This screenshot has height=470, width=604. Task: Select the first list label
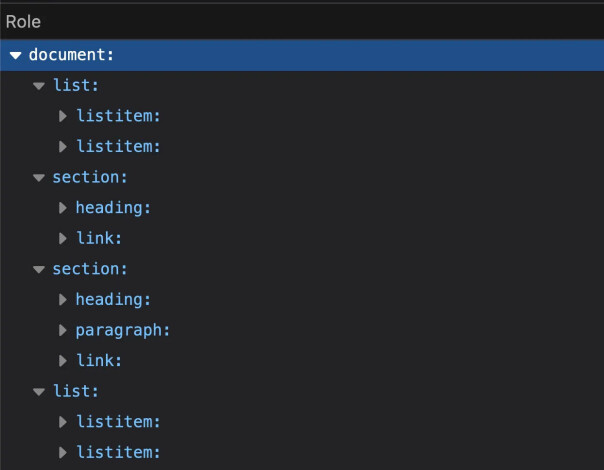pos(76,85)
